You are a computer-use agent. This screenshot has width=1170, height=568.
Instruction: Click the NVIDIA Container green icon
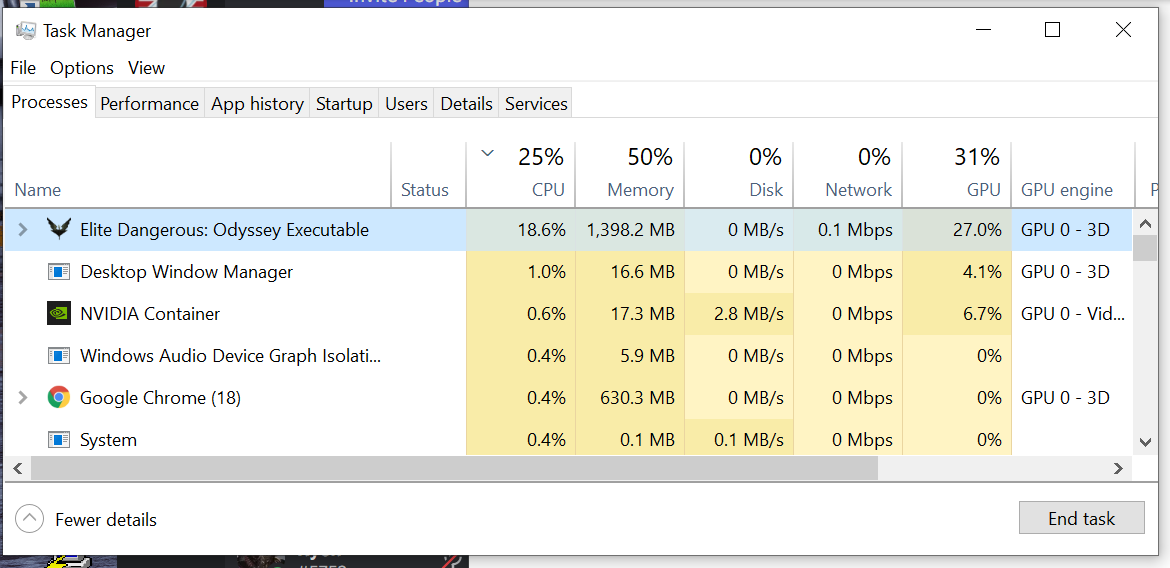click(x=58, y=313)
